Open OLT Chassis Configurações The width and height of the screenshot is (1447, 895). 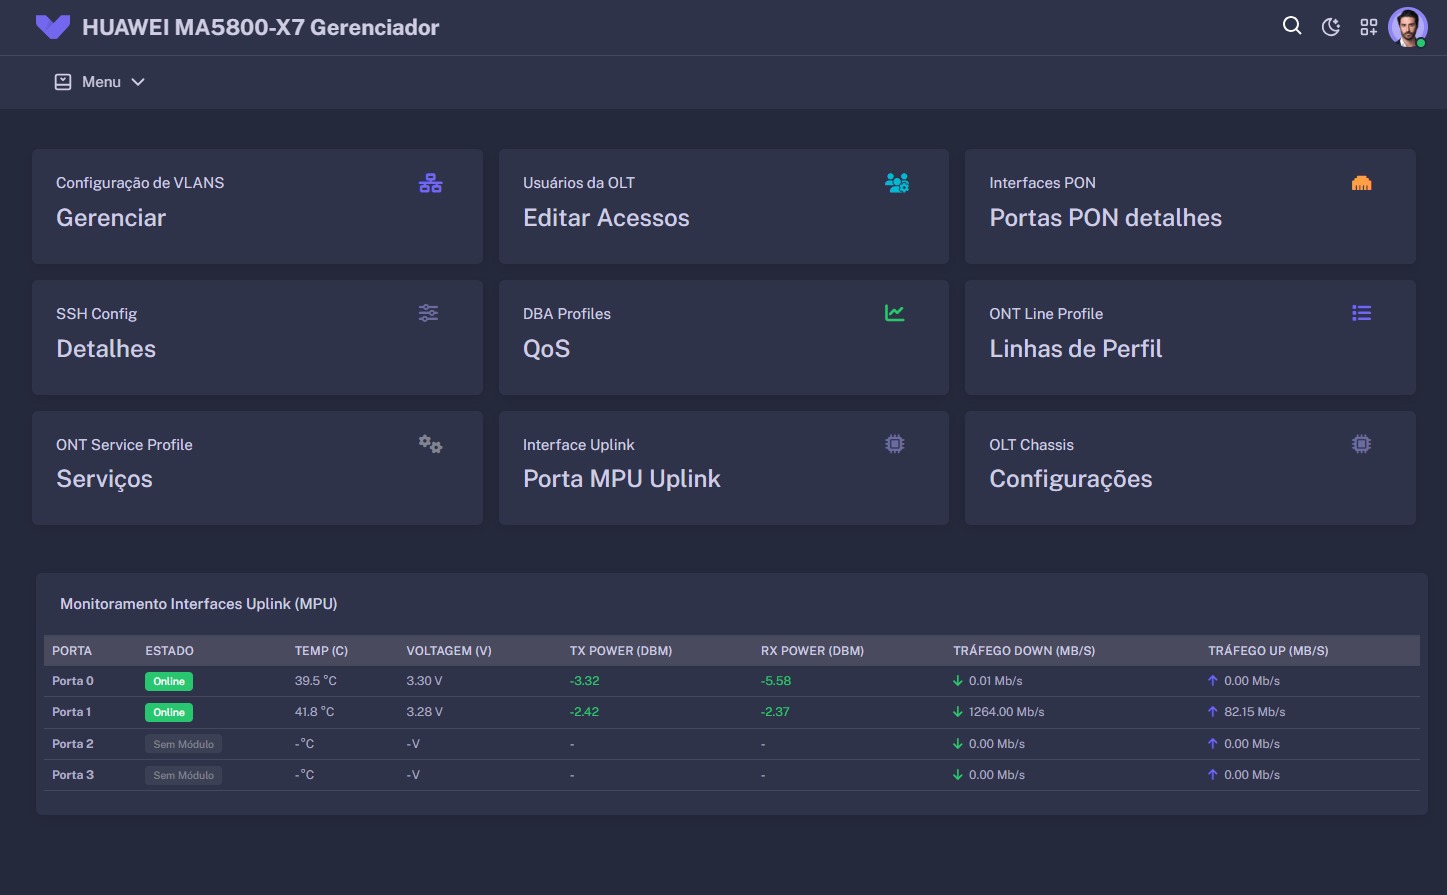[x=1070, y=479]
